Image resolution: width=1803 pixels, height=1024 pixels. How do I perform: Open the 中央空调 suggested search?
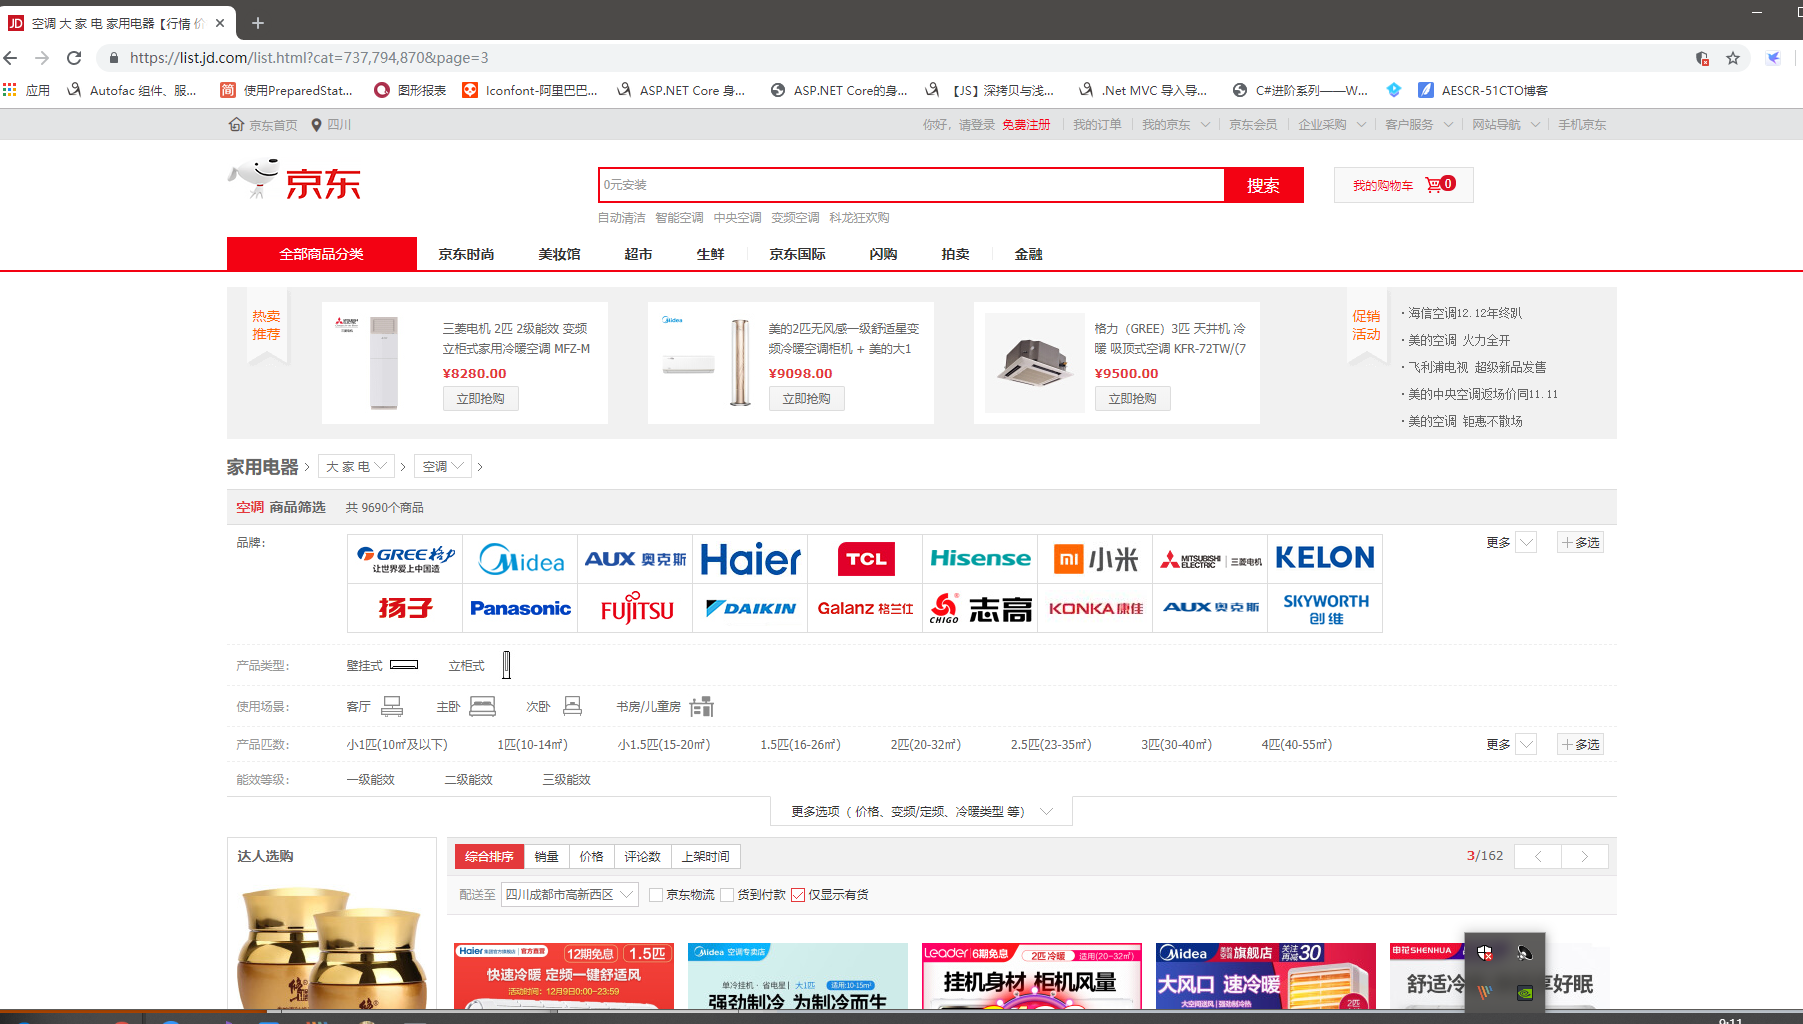(x=737, y=218)
